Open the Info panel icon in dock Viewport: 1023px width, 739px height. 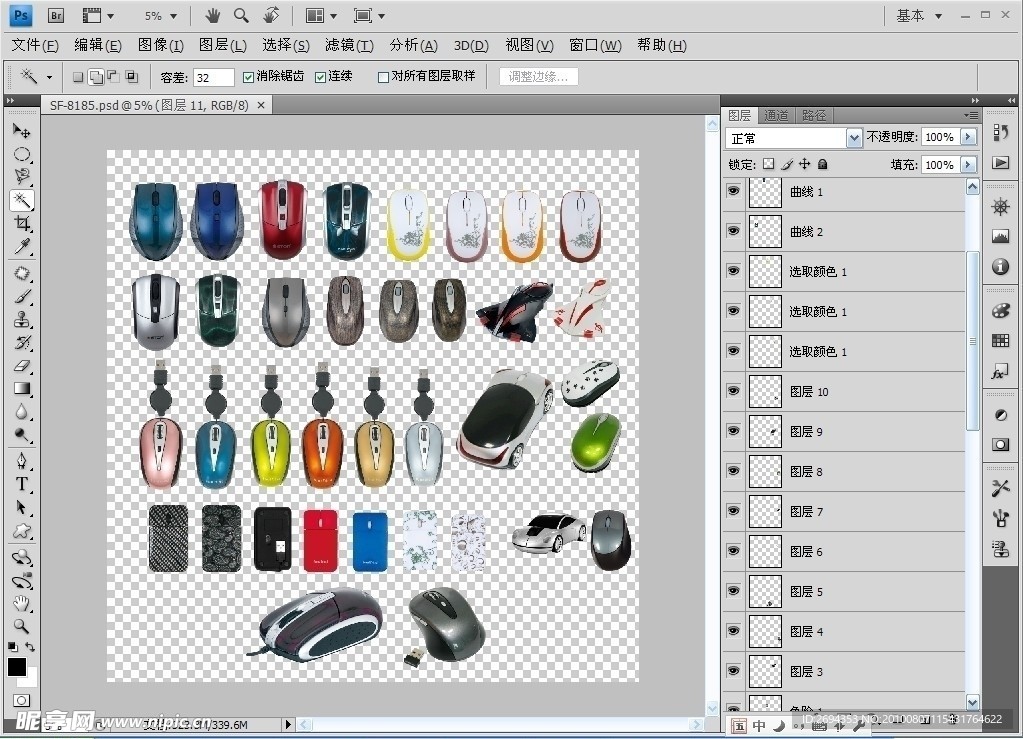click(x=1000, y=266)
